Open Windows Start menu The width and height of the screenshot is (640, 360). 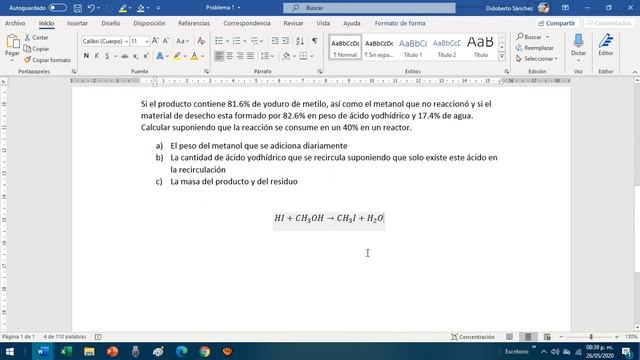(x=10, y=351)
